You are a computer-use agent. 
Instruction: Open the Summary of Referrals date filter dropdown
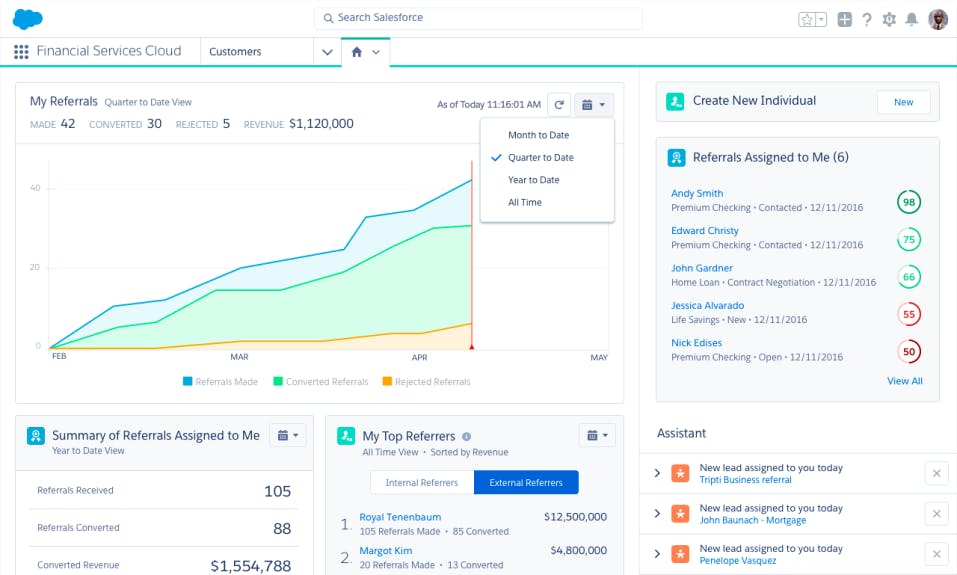(x=287, y=435)
